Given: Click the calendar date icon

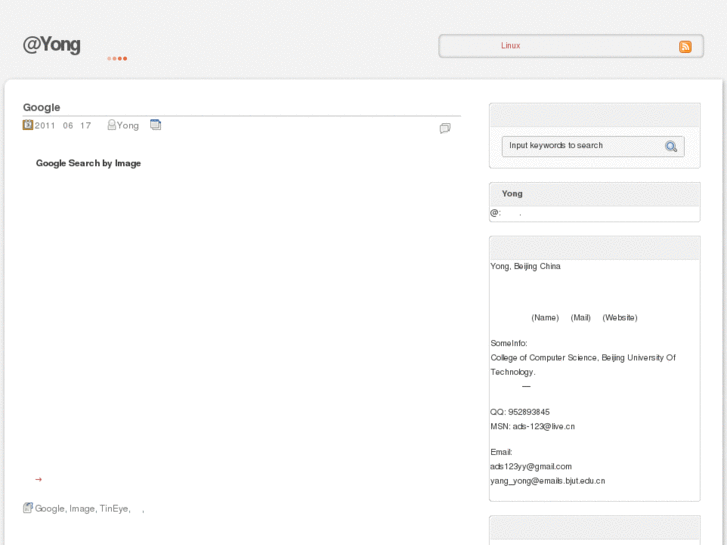Looking at the screenshot, I should click(x=28, y=125).
